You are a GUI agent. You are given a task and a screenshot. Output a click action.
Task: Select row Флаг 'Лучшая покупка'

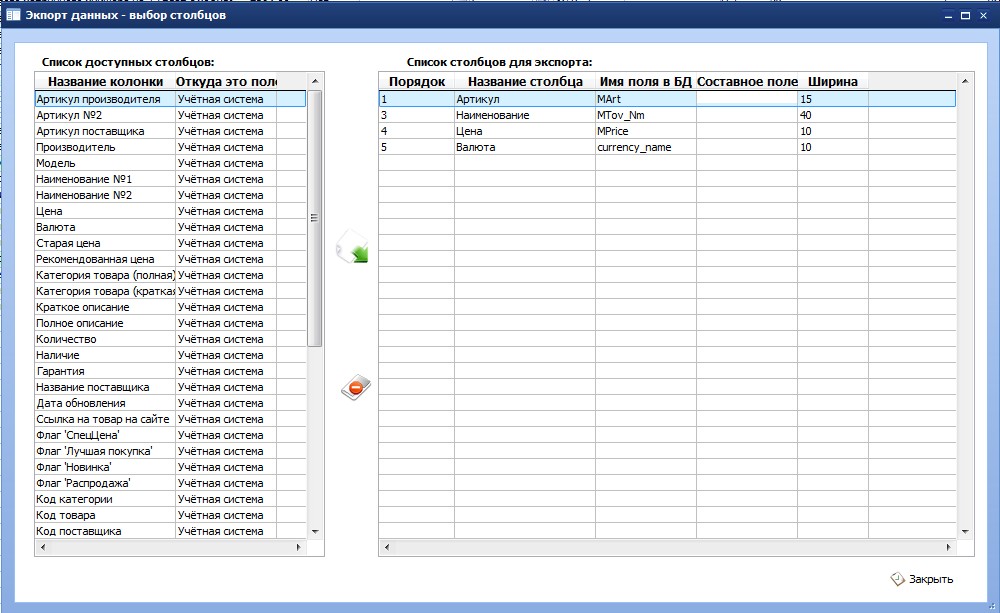[x=170, y=450]
